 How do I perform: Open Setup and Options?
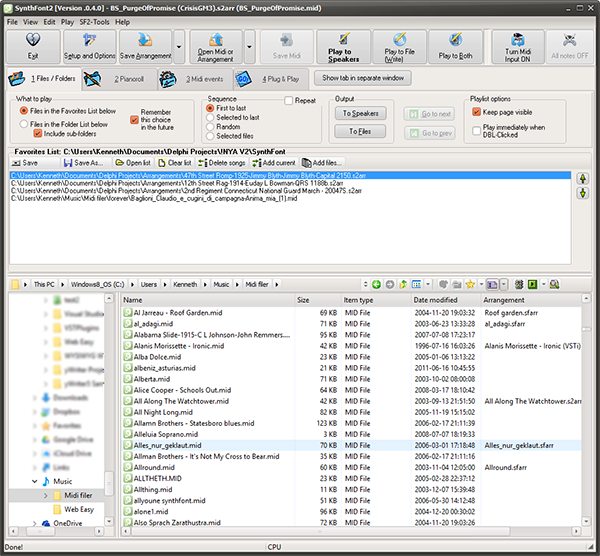(x=90, y=47)
